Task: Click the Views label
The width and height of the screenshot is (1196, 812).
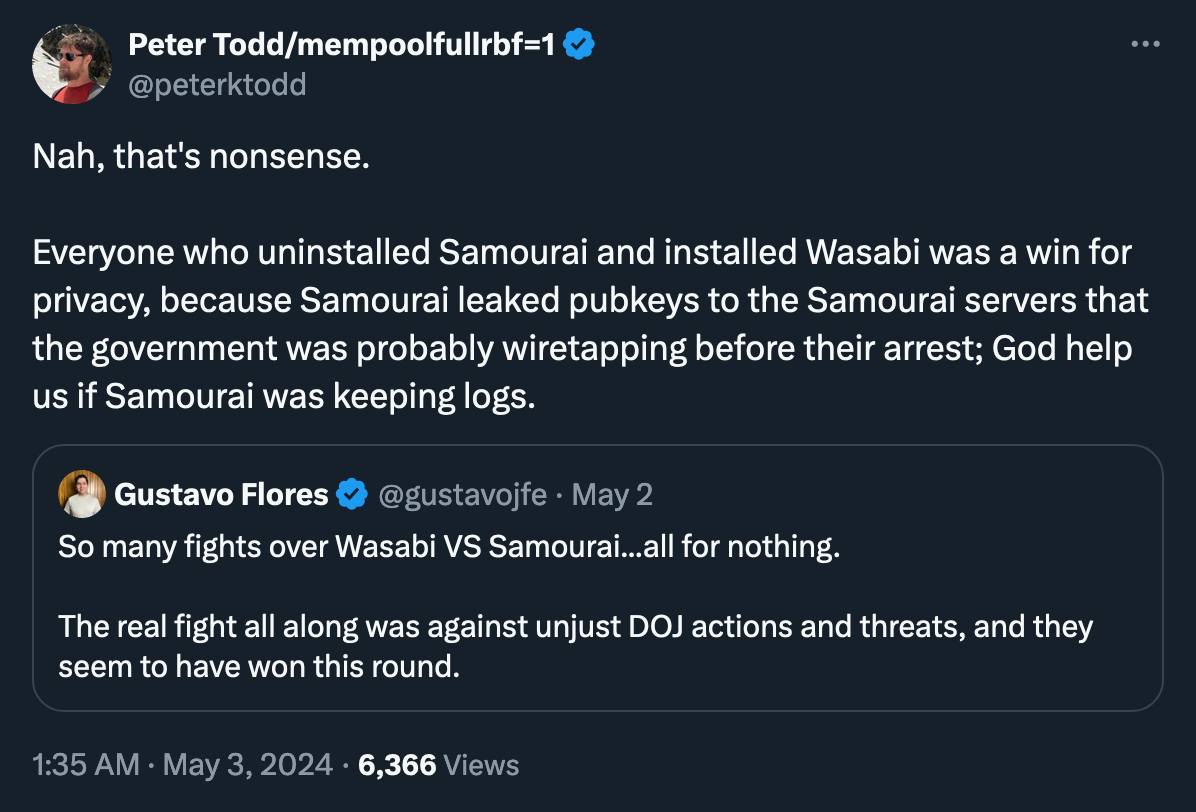Action: [481, 766]
